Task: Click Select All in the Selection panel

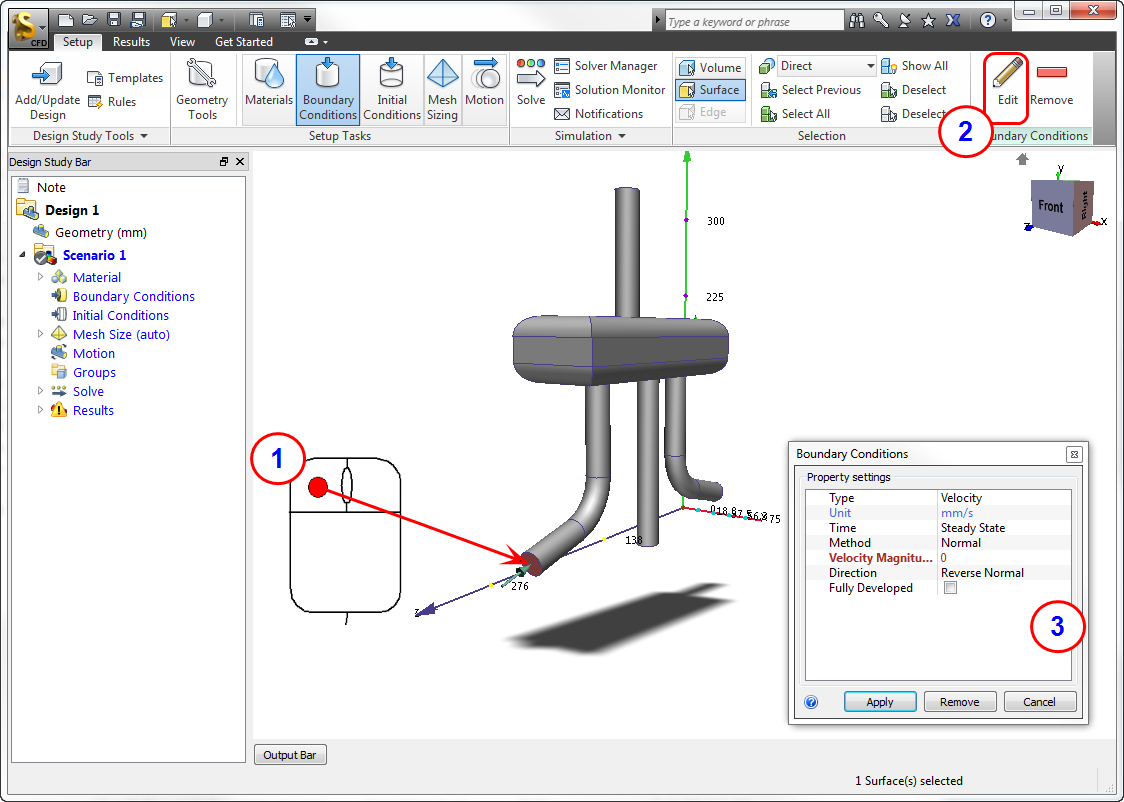Action: pyautogui.click(x=796, y=114)
